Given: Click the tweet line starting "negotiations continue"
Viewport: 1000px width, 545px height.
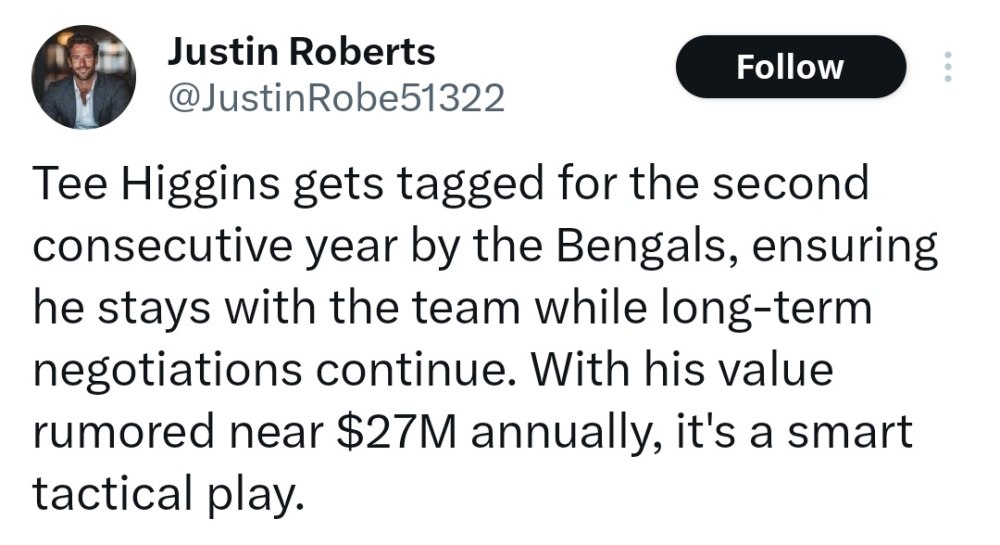Looking at the screenshot, I should pyautogui.click(x=432, y=371).
